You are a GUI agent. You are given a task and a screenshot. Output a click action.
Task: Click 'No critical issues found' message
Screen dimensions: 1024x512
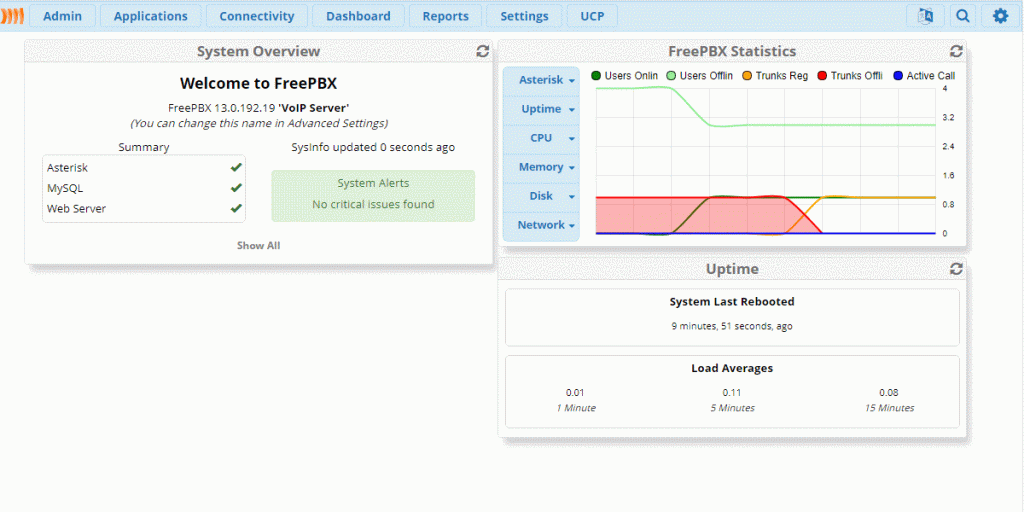(373, 204)
